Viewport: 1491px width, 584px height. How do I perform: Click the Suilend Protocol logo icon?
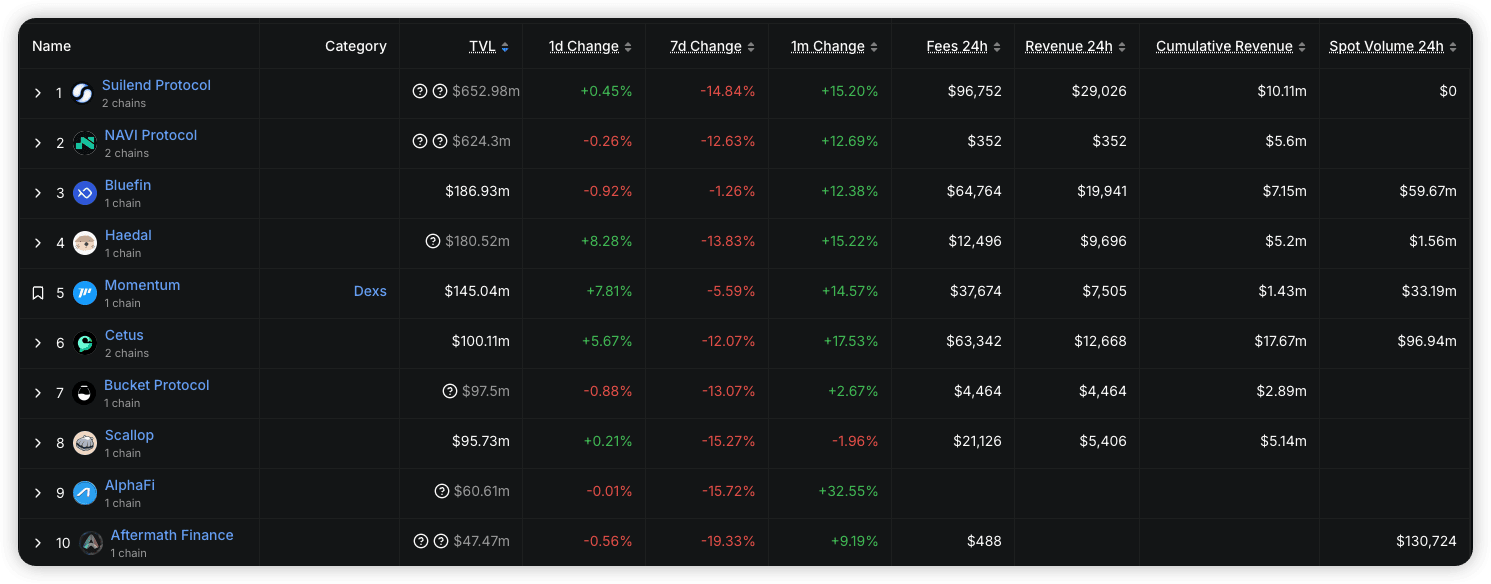(82, 93)
